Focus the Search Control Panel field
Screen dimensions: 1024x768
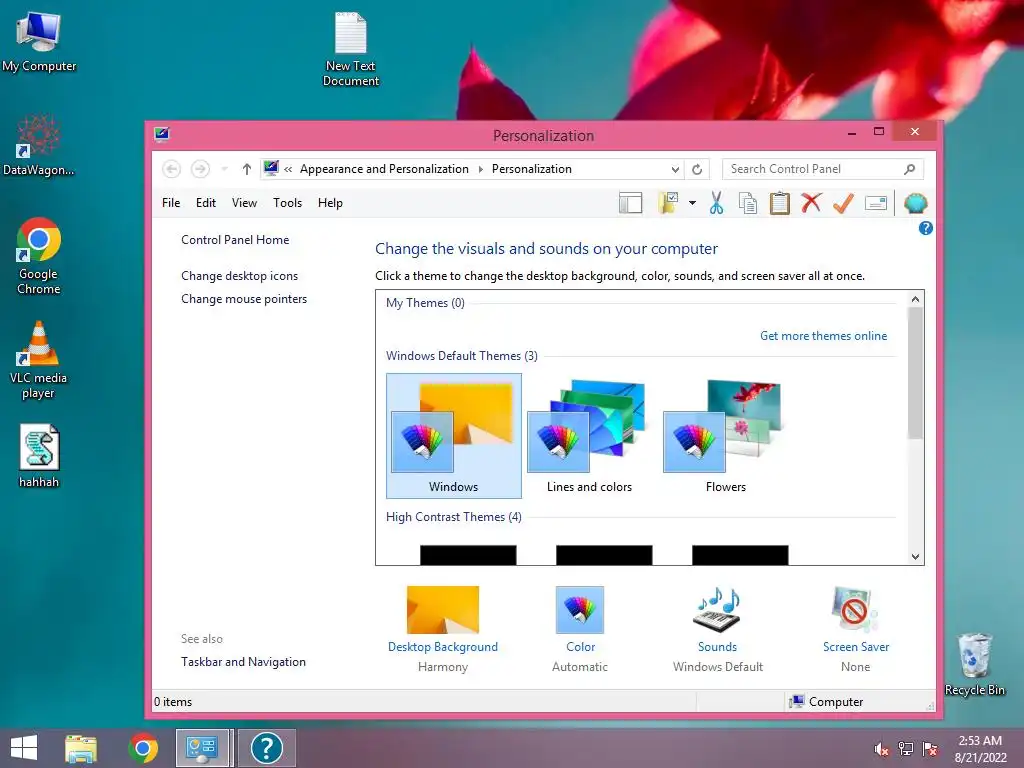tap(823, 169)
